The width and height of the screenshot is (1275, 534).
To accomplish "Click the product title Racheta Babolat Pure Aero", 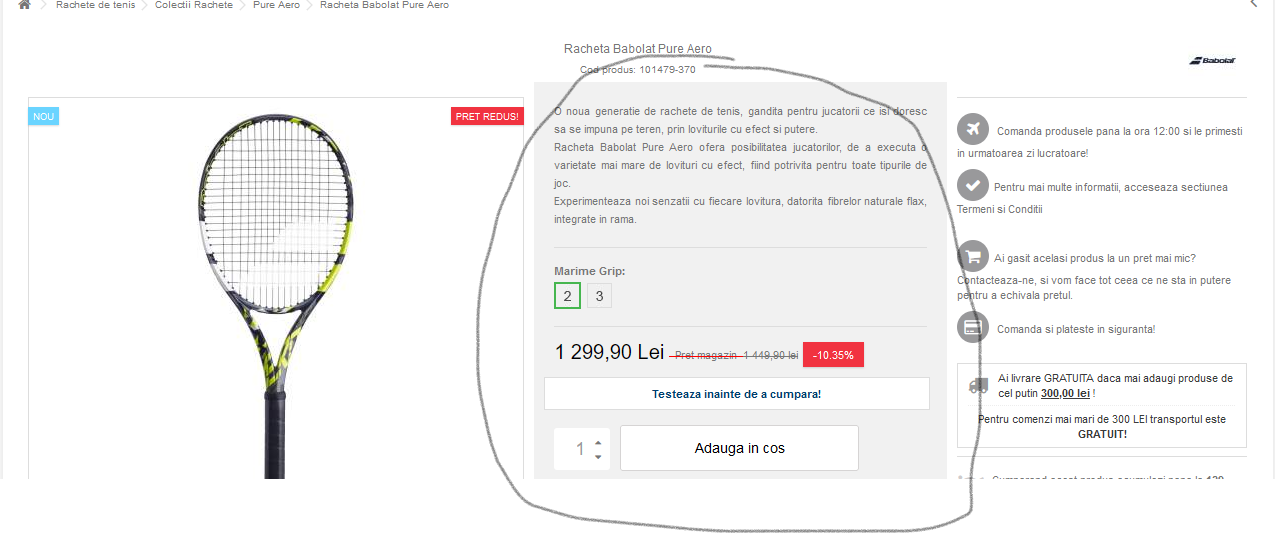I will [x=638, y=49].
